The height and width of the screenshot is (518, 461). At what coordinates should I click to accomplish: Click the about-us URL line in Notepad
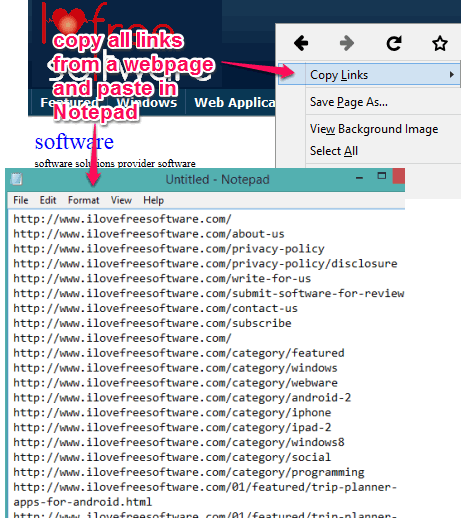click(x=149, y=234)
